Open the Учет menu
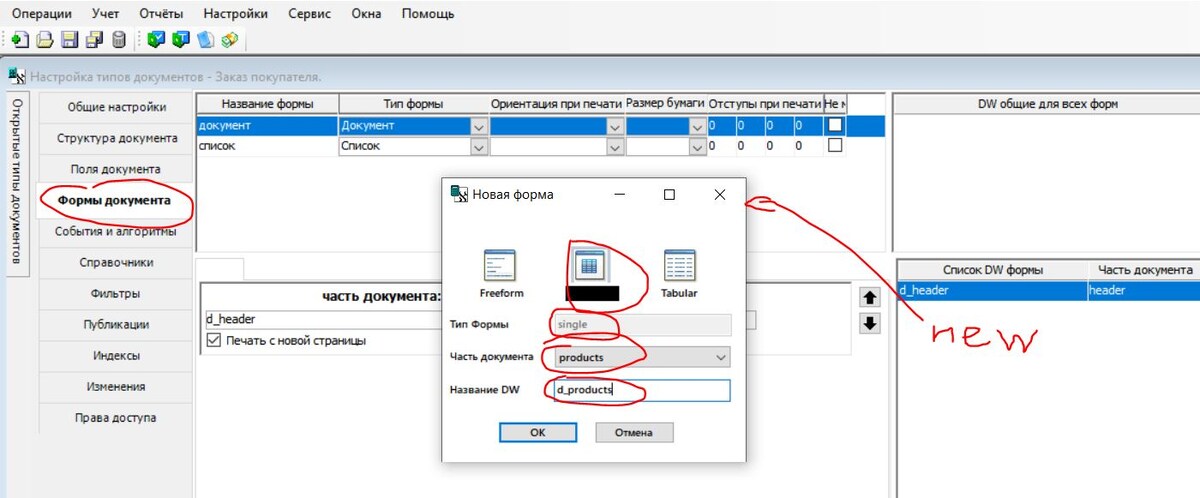1200x498 pixels. click(104, 14)
